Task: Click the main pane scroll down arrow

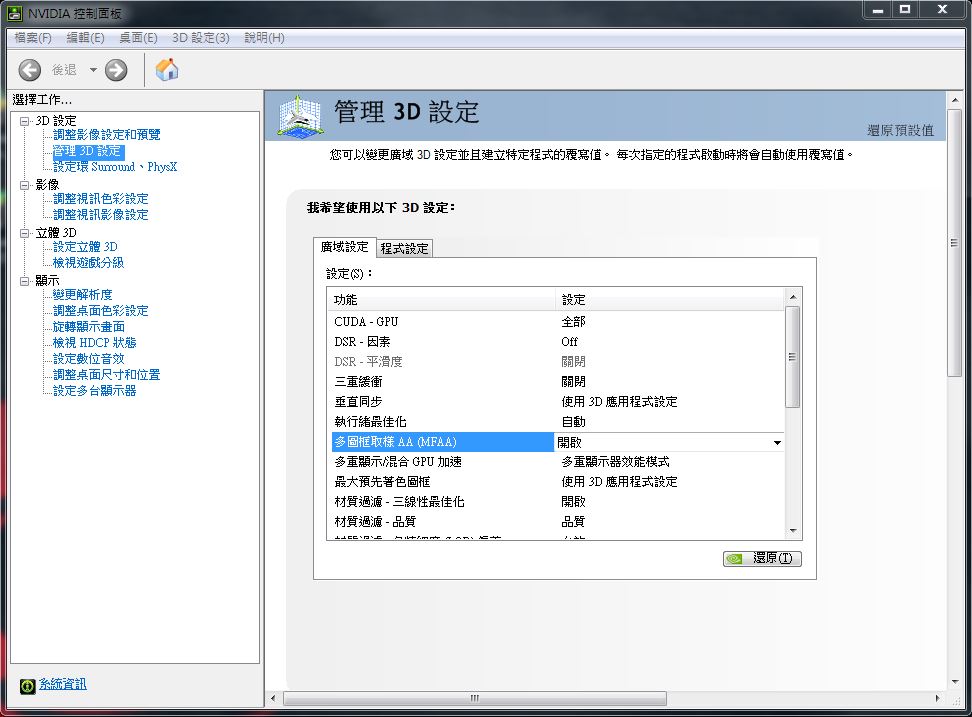Action: [x=955, y=682]
